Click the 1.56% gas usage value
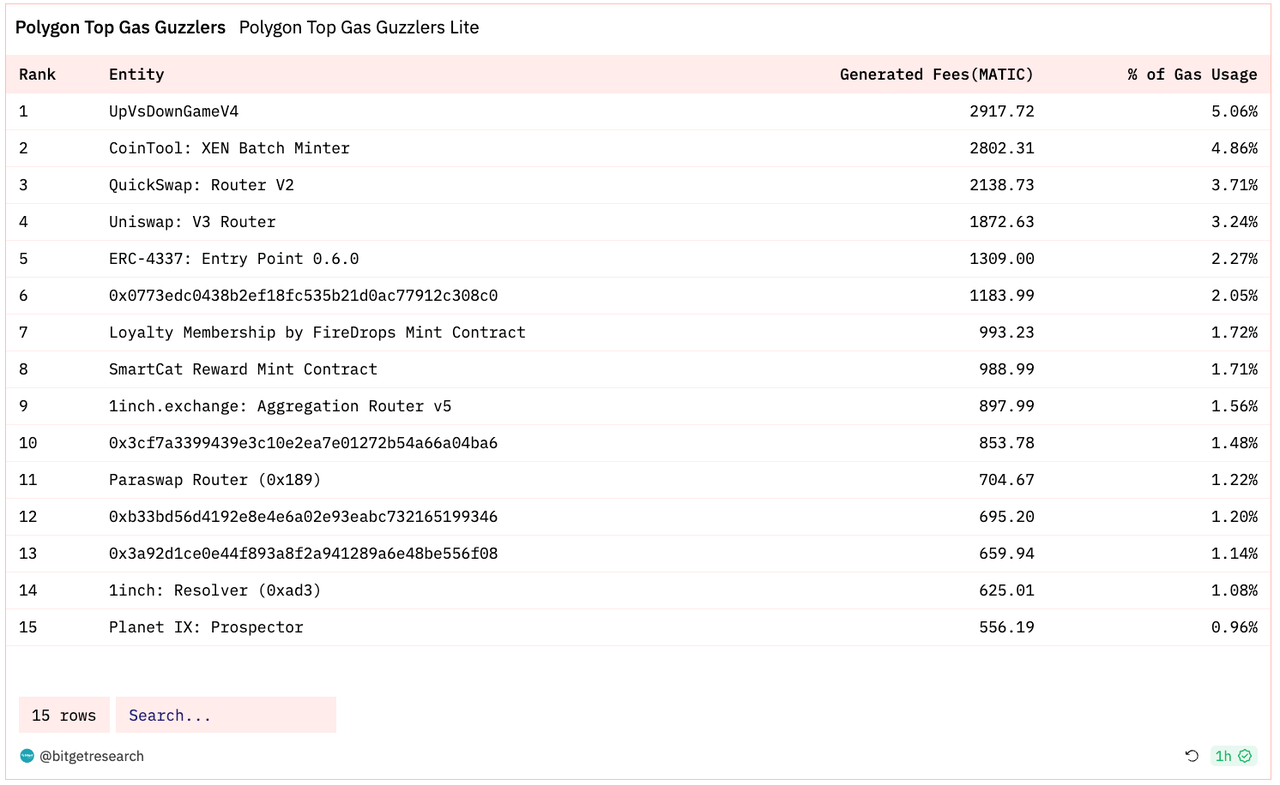 point(1234,406)
